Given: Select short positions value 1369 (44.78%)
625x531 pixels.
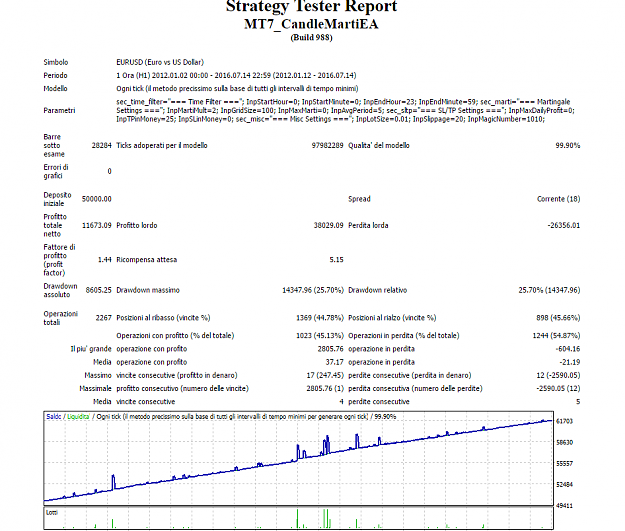Looking at the screenshot, I should point(320,318).
